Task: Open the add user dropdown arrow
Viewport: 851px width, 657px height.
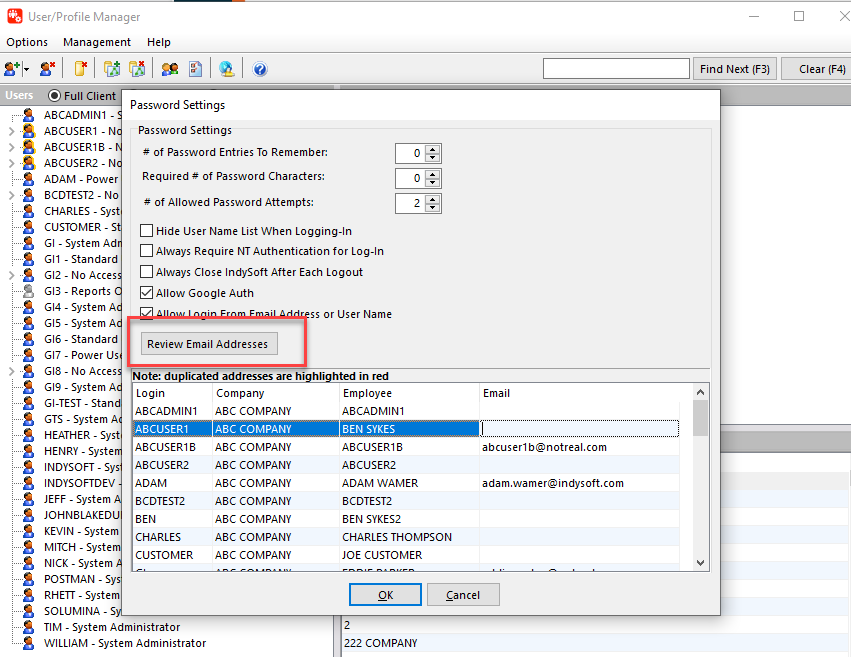Action: pyautogui.click(x=26, y=69)
